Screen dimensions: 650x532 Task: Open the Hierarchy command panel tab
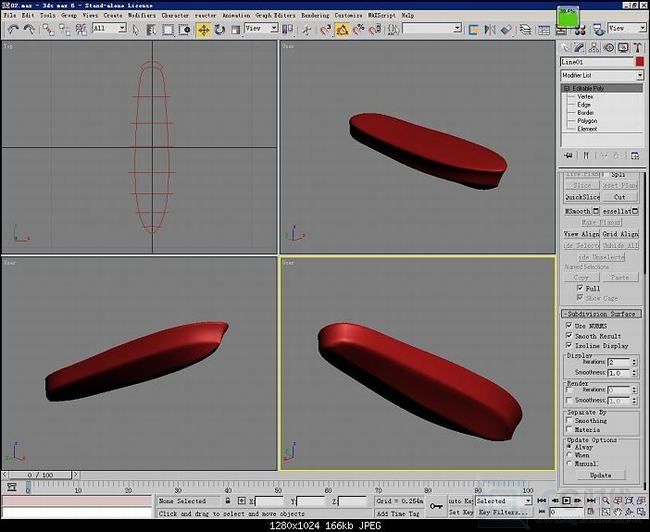[594, 48]
